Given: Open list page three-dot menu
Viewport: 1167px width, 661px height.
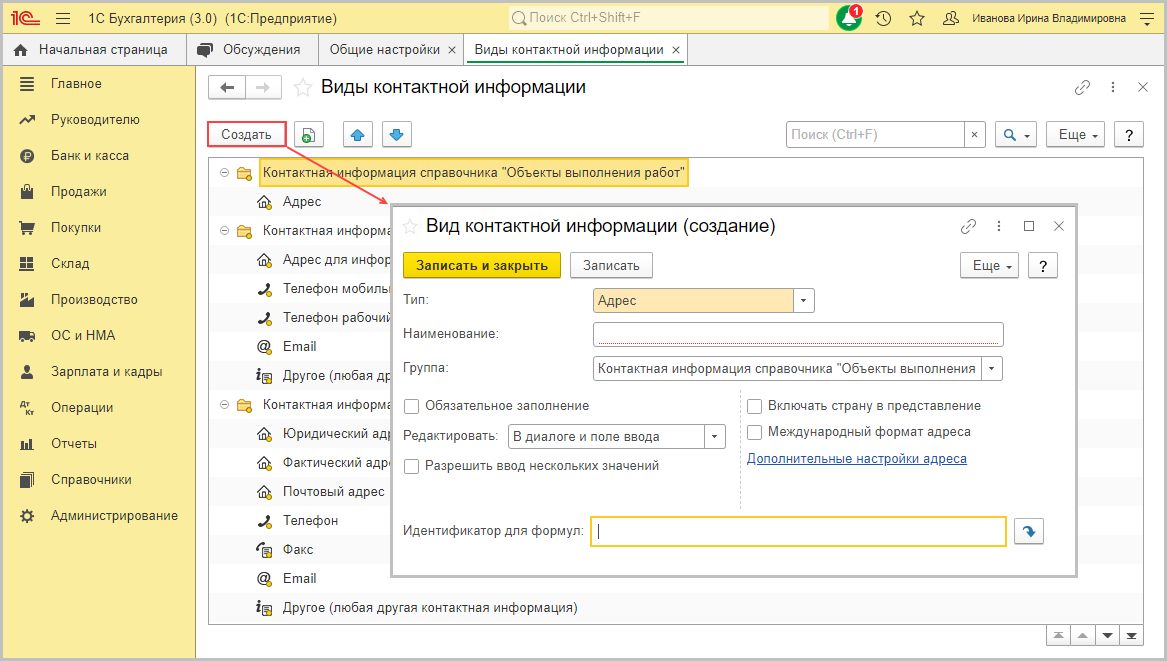Looking at the screenshot, I should click(x=1113, y=88).
